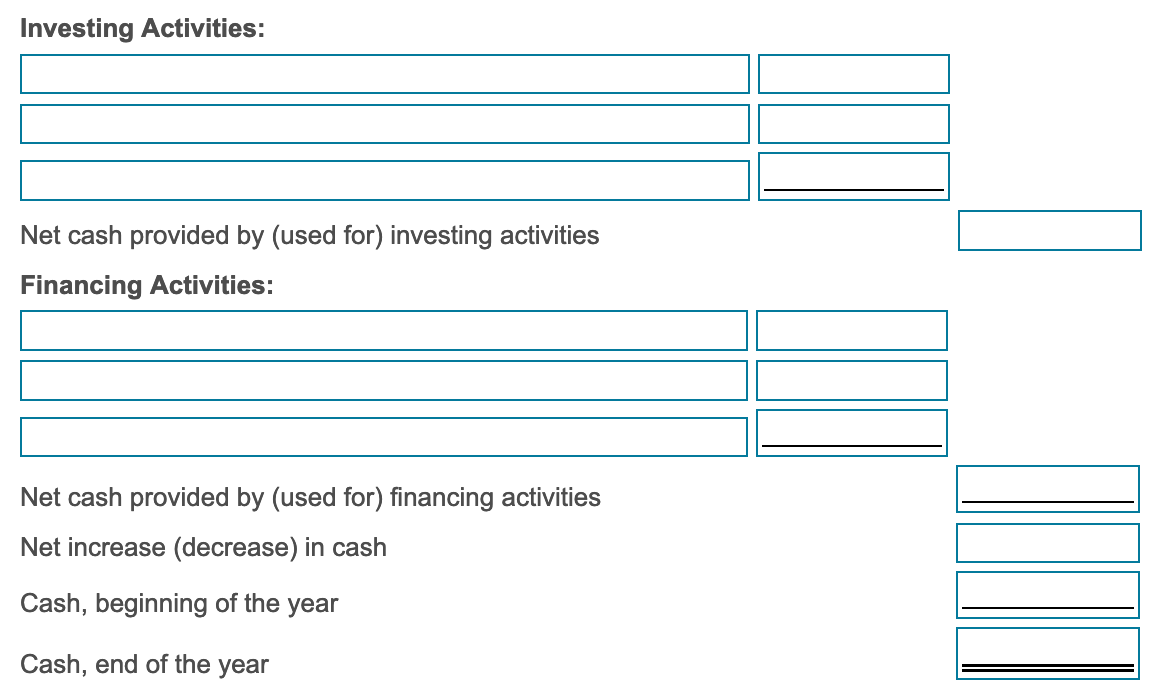Image resolution: width=1164 pixels, height=698 pixels.
Task: Click the first Investing Activities description field
Action: pyautogui.click(x=385, y=73)
